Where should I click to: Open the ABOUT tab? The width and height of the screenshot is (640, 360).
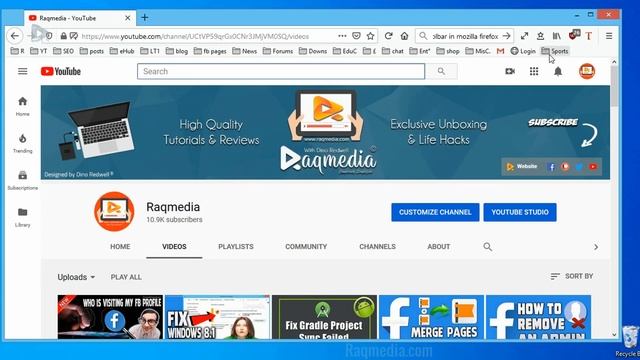pos(438,247)
